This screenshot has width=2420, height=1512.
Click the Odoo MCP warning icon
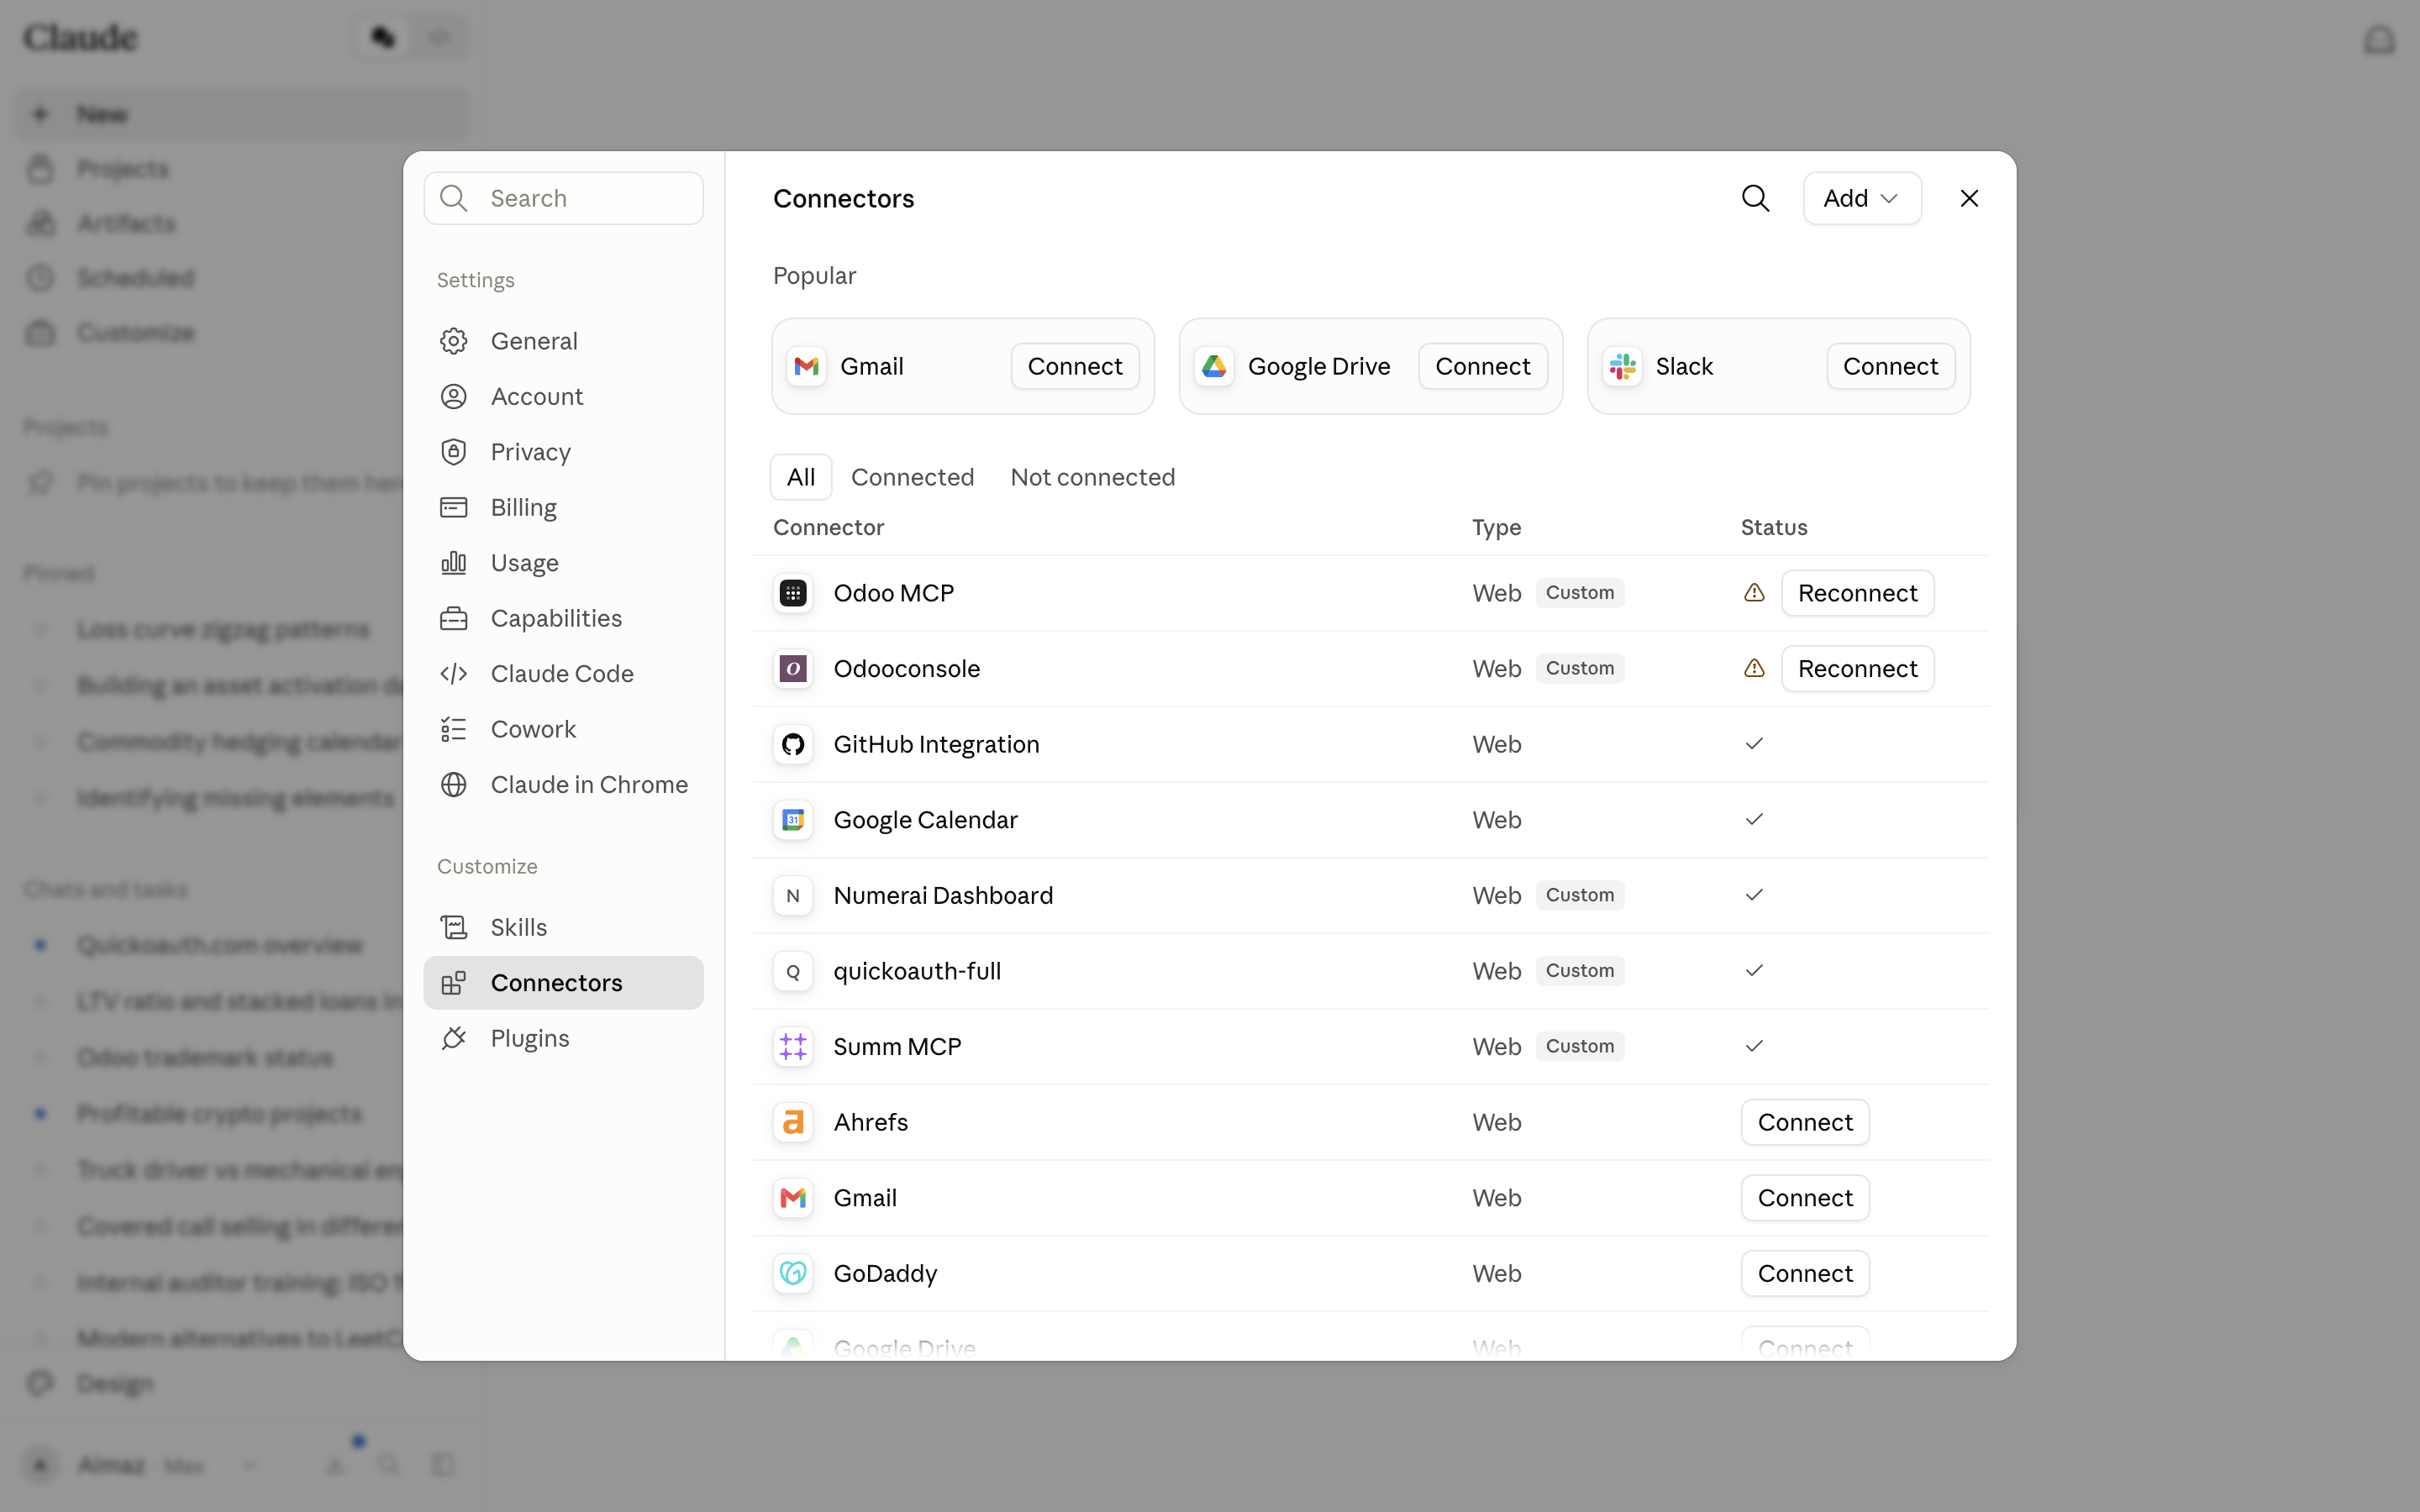pyautogui.click(x=1754, y=593)
